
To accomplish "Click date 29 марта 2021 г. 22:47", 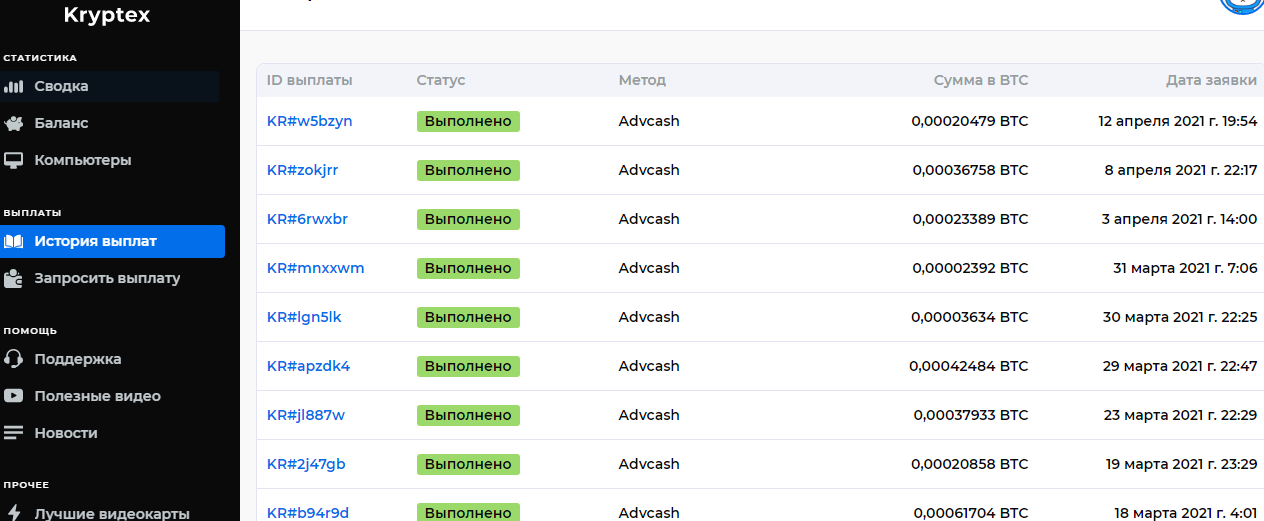I will click(1180, 366).
